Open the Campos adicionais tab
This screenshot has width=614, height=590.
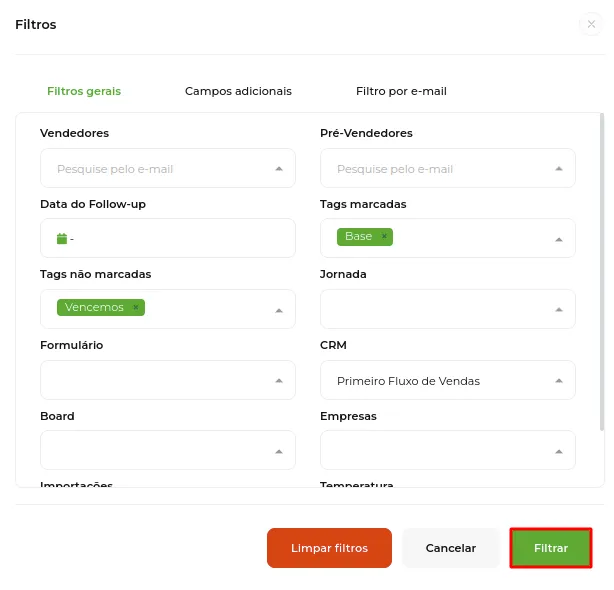click(x=238, y=91)
